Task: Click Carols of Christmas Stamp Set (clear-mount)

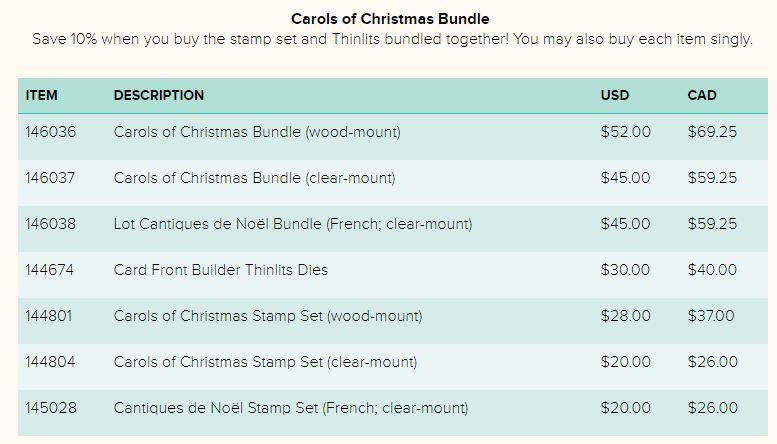Action: pos(266,362)
